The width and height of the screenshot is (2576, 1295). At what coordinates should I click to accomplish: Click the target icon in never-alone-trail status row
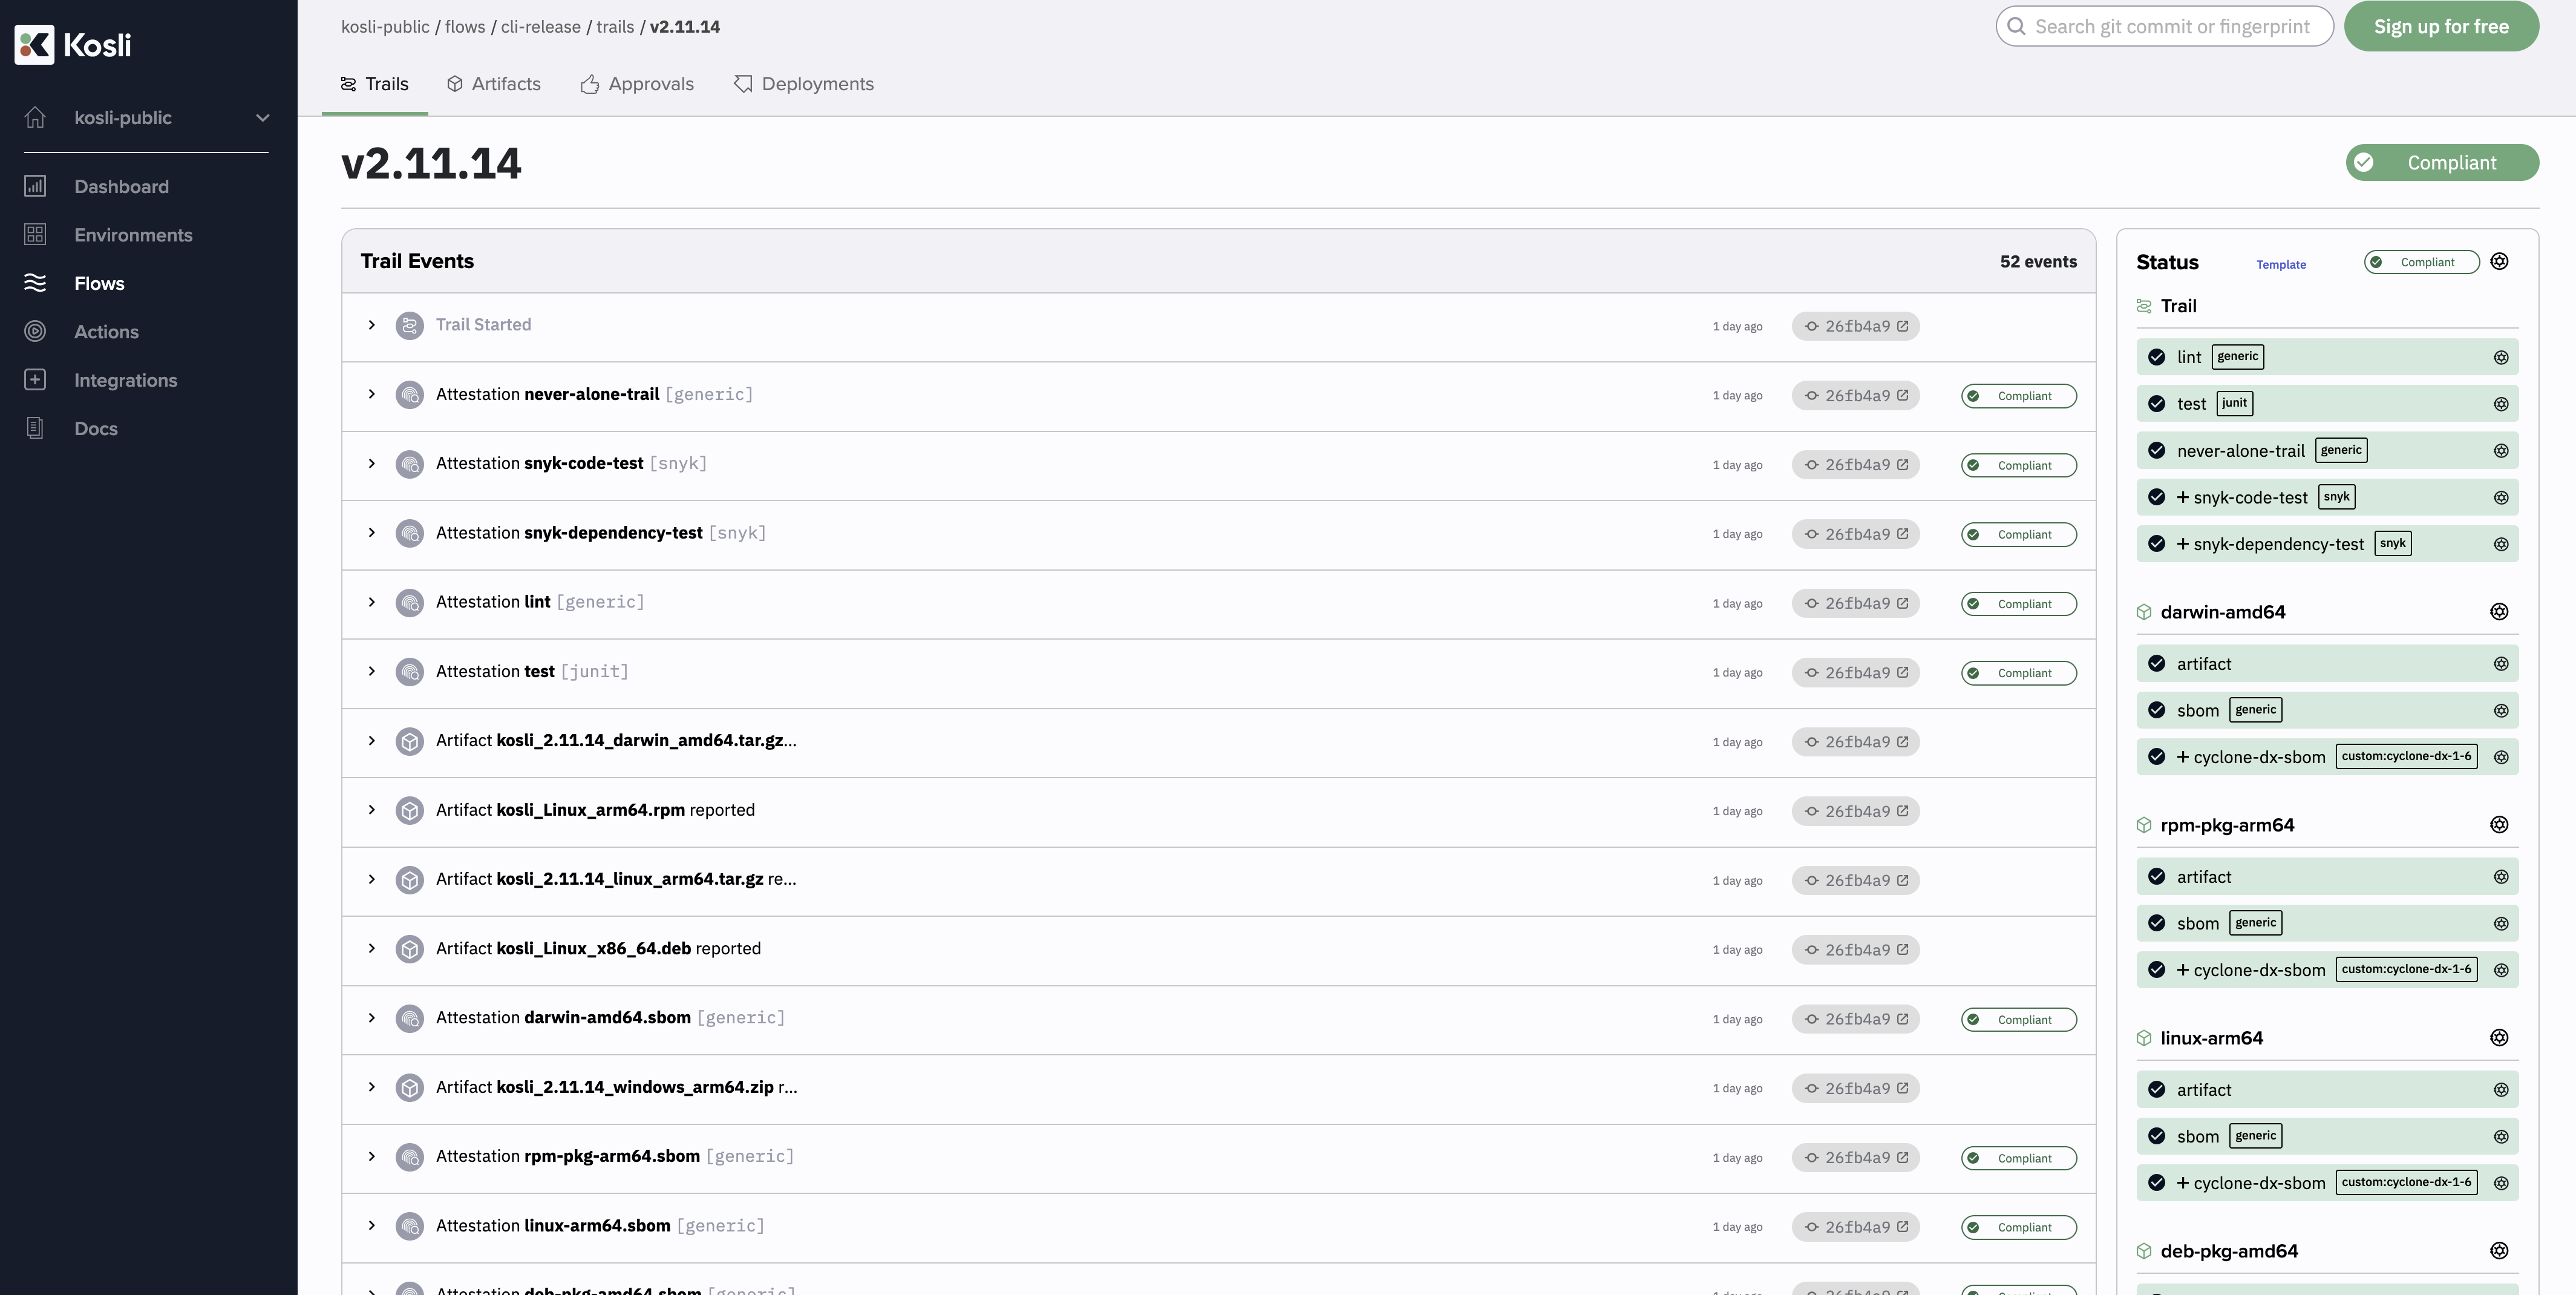point(2500,451)
